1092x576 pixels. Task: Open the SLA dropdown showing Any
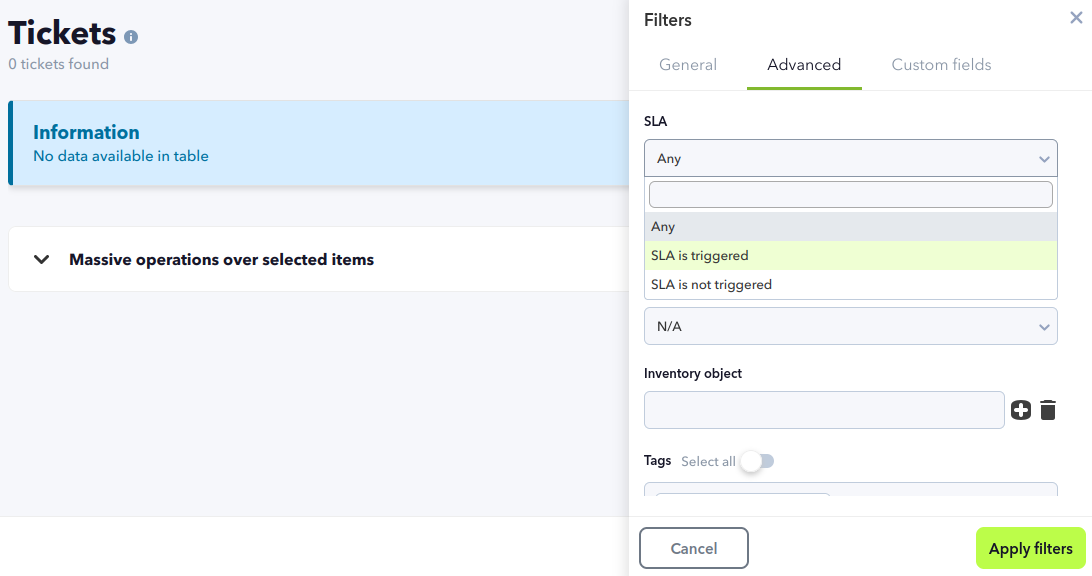850,158
